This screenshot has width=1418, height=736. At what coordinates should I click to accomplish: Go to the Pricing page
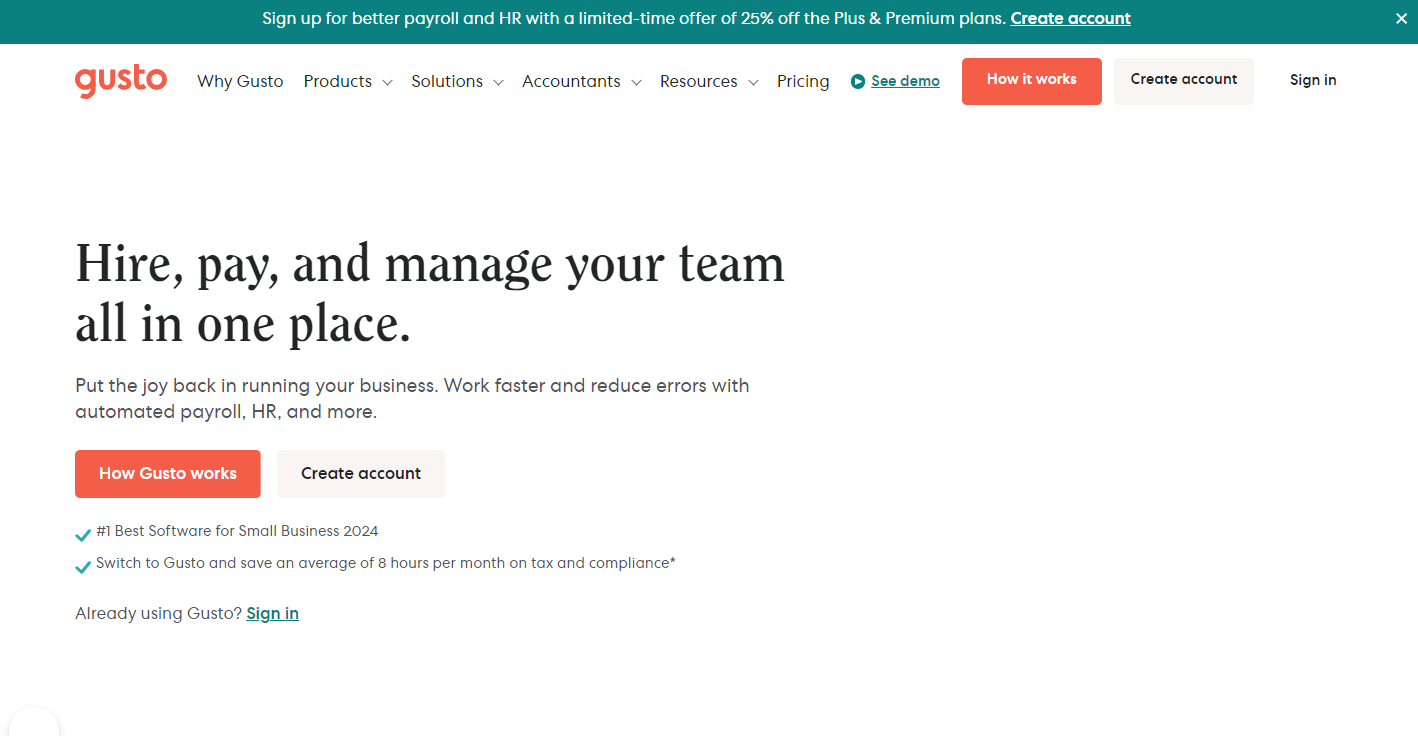tap(803, 82)
